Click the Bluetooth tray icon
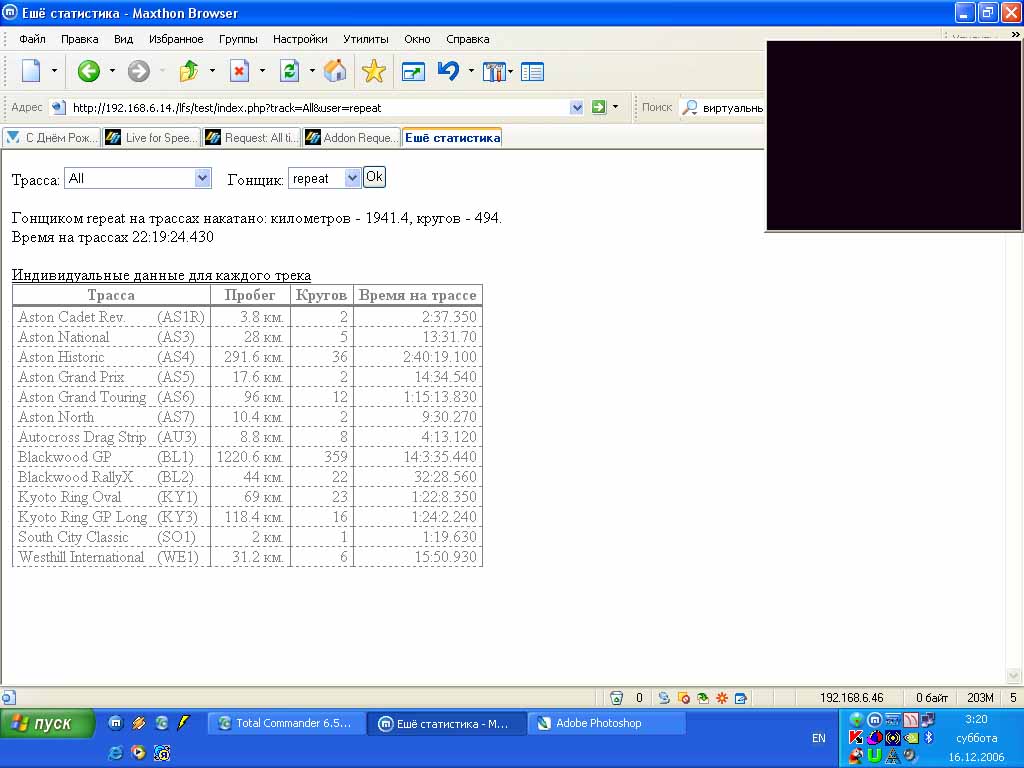Image resolution: width=1024 pixels, height=768 pixels. click(929, 737)
